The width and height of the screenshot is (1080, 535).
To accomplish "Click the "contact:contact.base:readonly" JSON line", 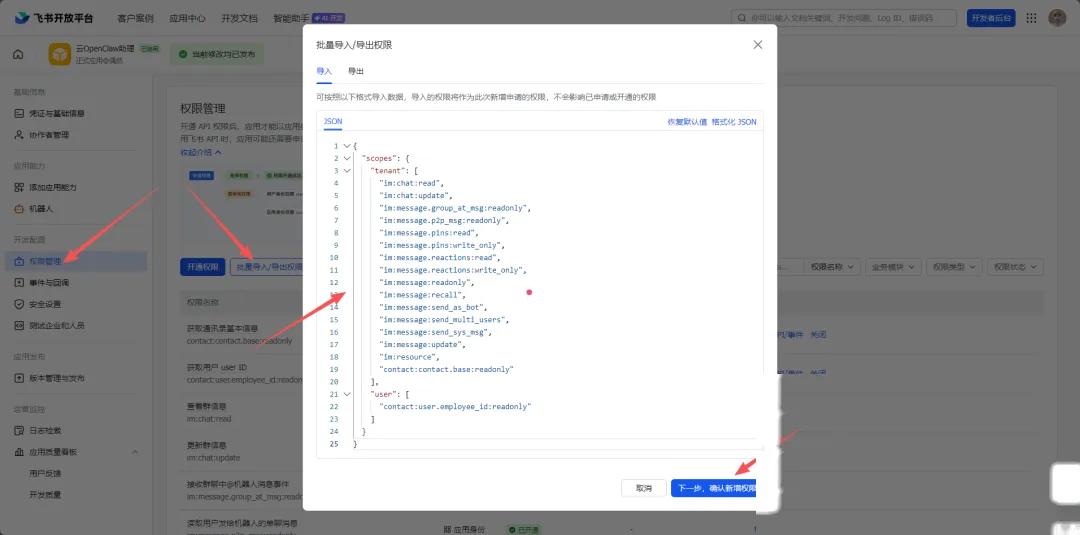I will pos(446,369).
